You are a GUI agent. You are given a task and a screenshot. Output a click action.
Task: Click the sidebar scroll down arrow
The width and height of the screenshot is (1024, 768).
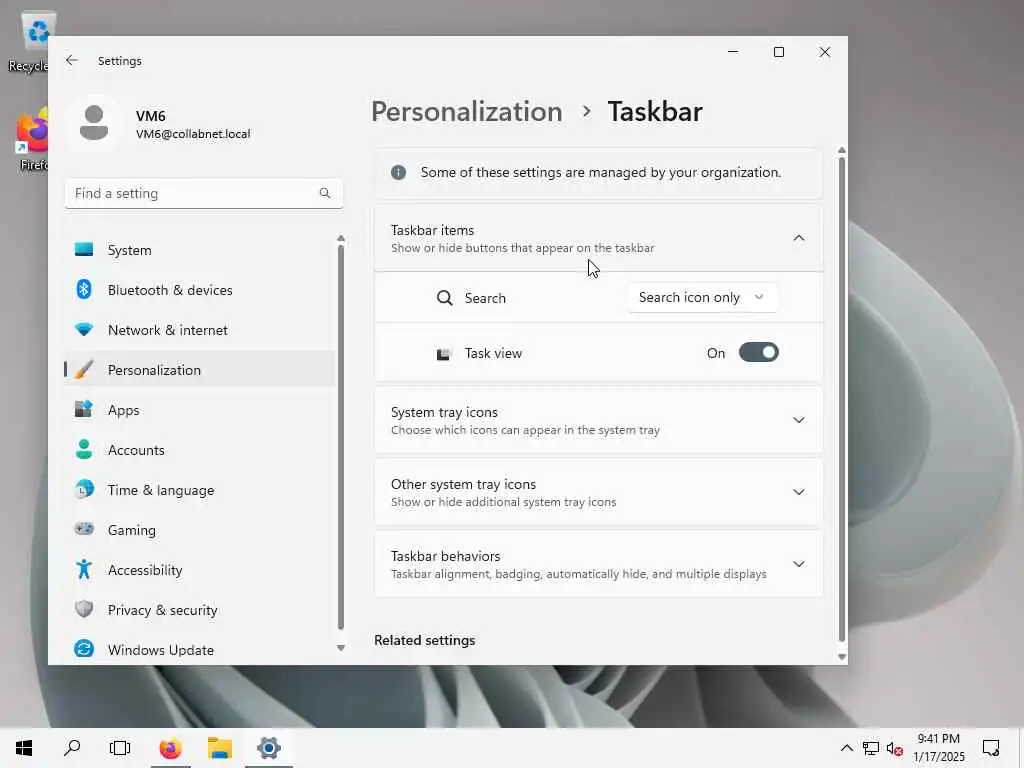(x=341, y=648)
